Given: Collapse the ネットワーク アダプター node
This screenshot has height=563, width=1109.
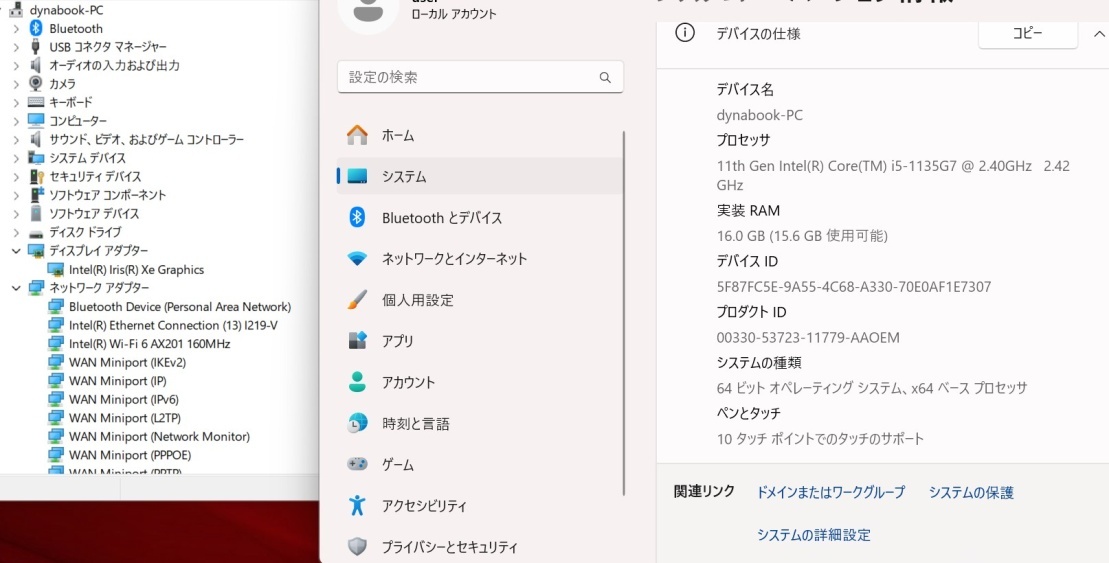Looking at the screenshot, I should click(16, 288).
